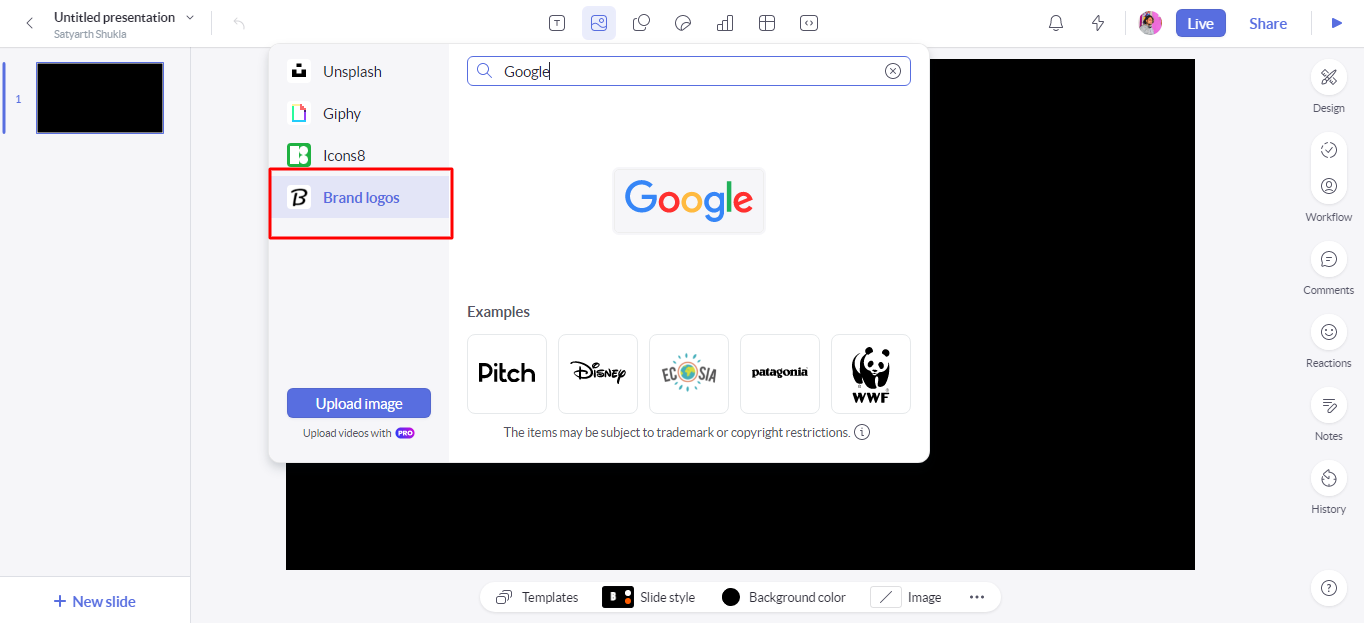Click the lightning bolt quick actions icon

pos(1098,23)
